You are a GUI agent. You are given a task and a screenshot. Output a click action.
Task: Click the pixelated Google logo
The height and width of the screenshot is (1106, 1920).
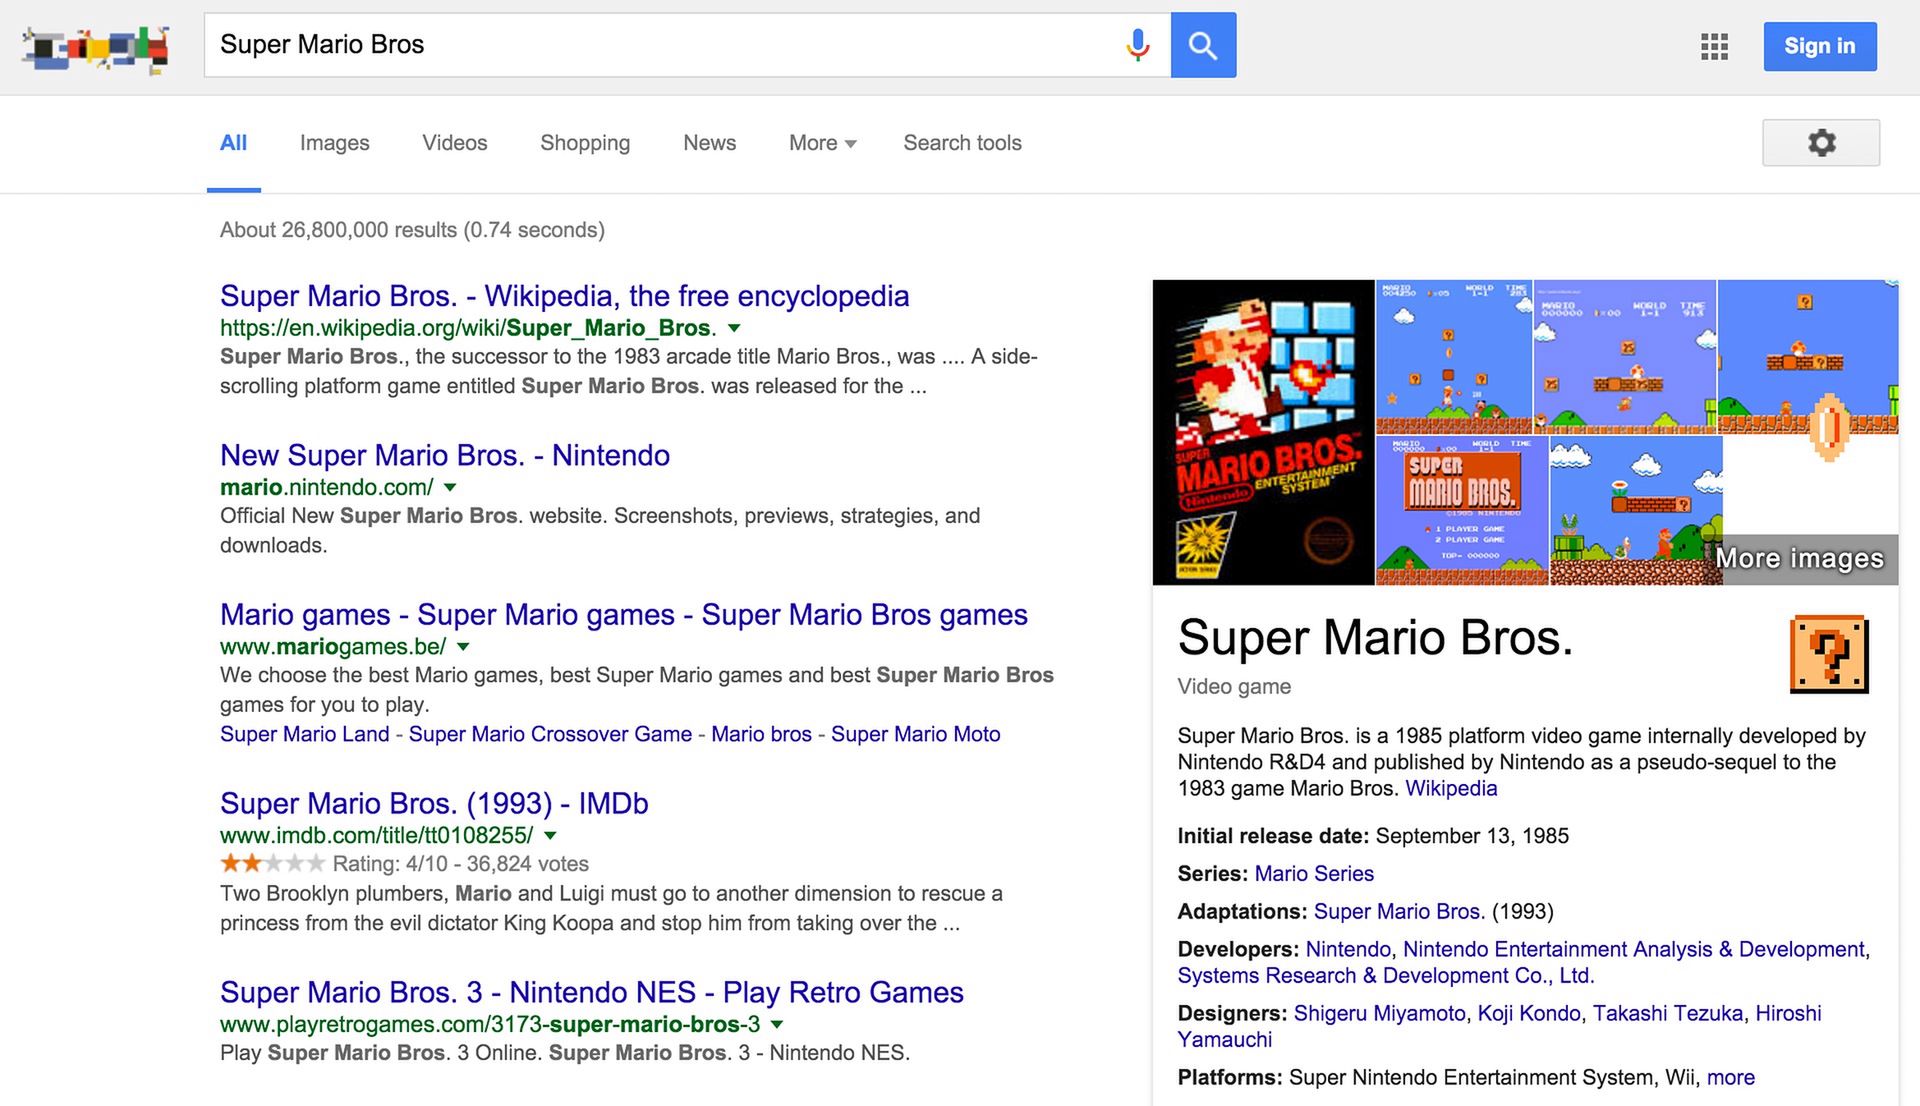[x=97, y=48]
